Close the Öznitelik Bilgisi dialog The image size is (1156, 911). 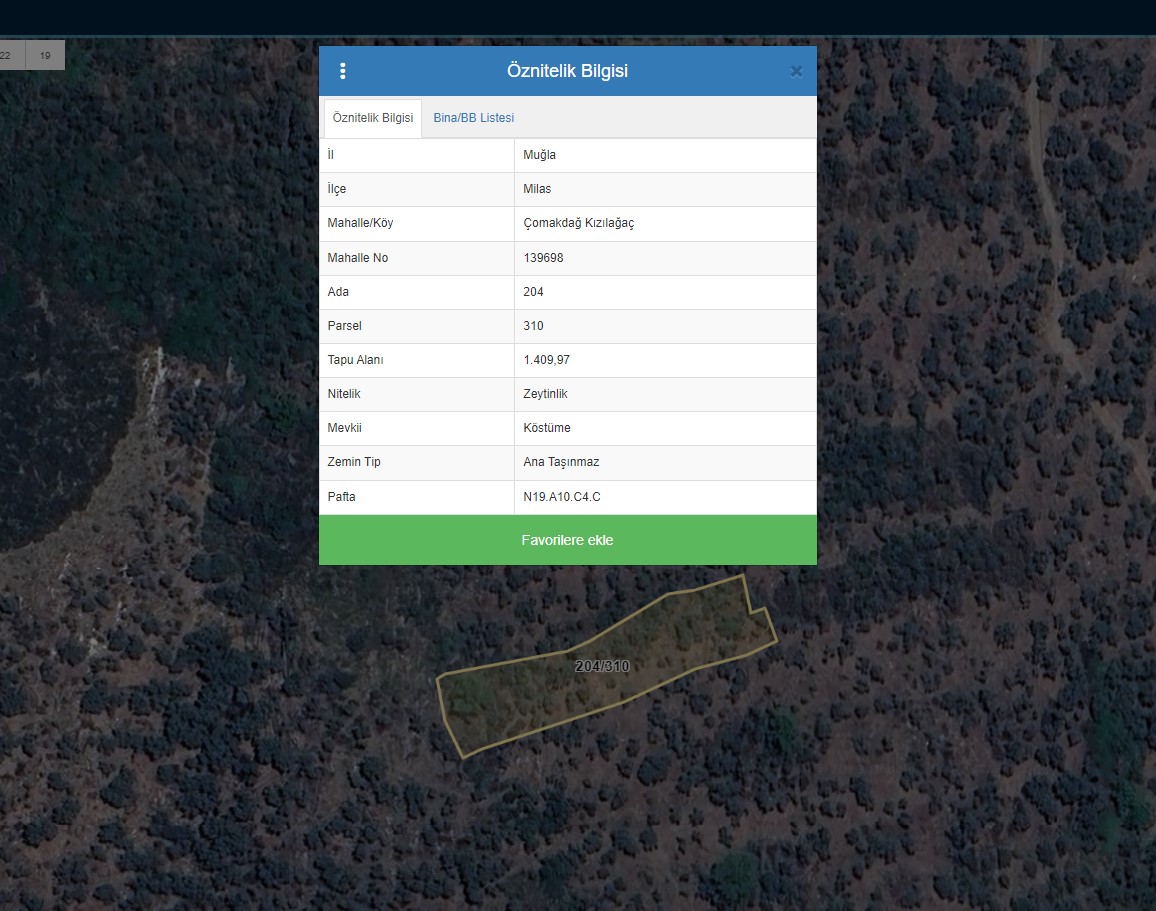[x=796, y=71]
